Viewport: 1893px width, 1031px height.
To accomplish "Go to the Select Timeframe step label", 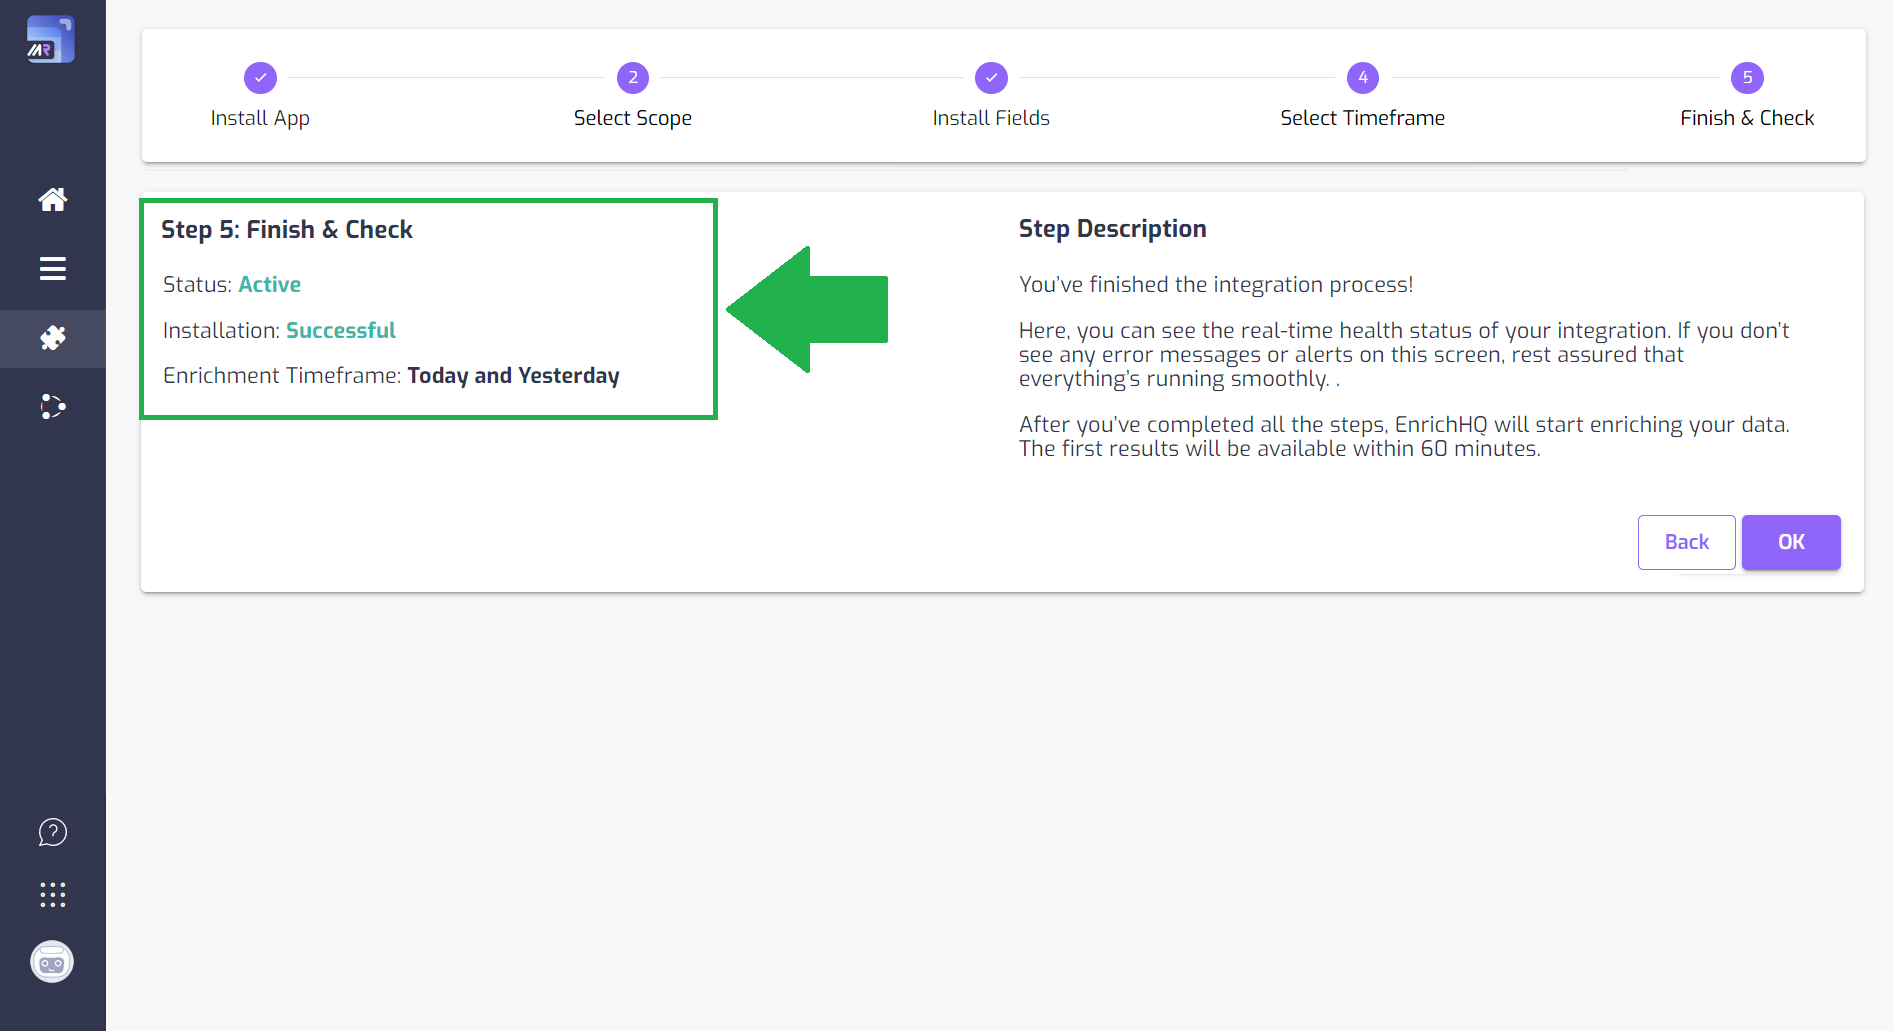I will [x=1363, y=118].
